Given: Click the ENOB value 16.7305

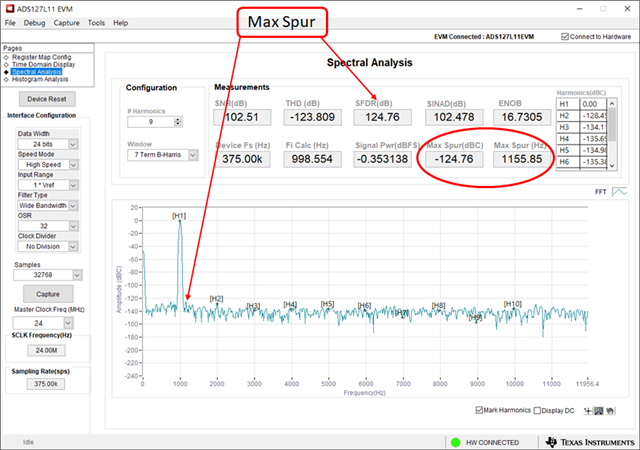Looking at the screenshot, I should pos(522,117).
